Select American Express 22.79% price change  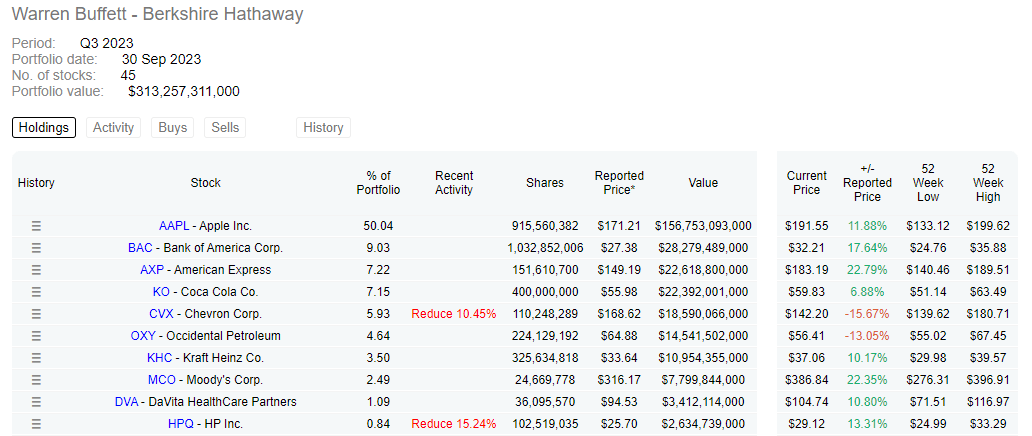(x=867, y=270)
